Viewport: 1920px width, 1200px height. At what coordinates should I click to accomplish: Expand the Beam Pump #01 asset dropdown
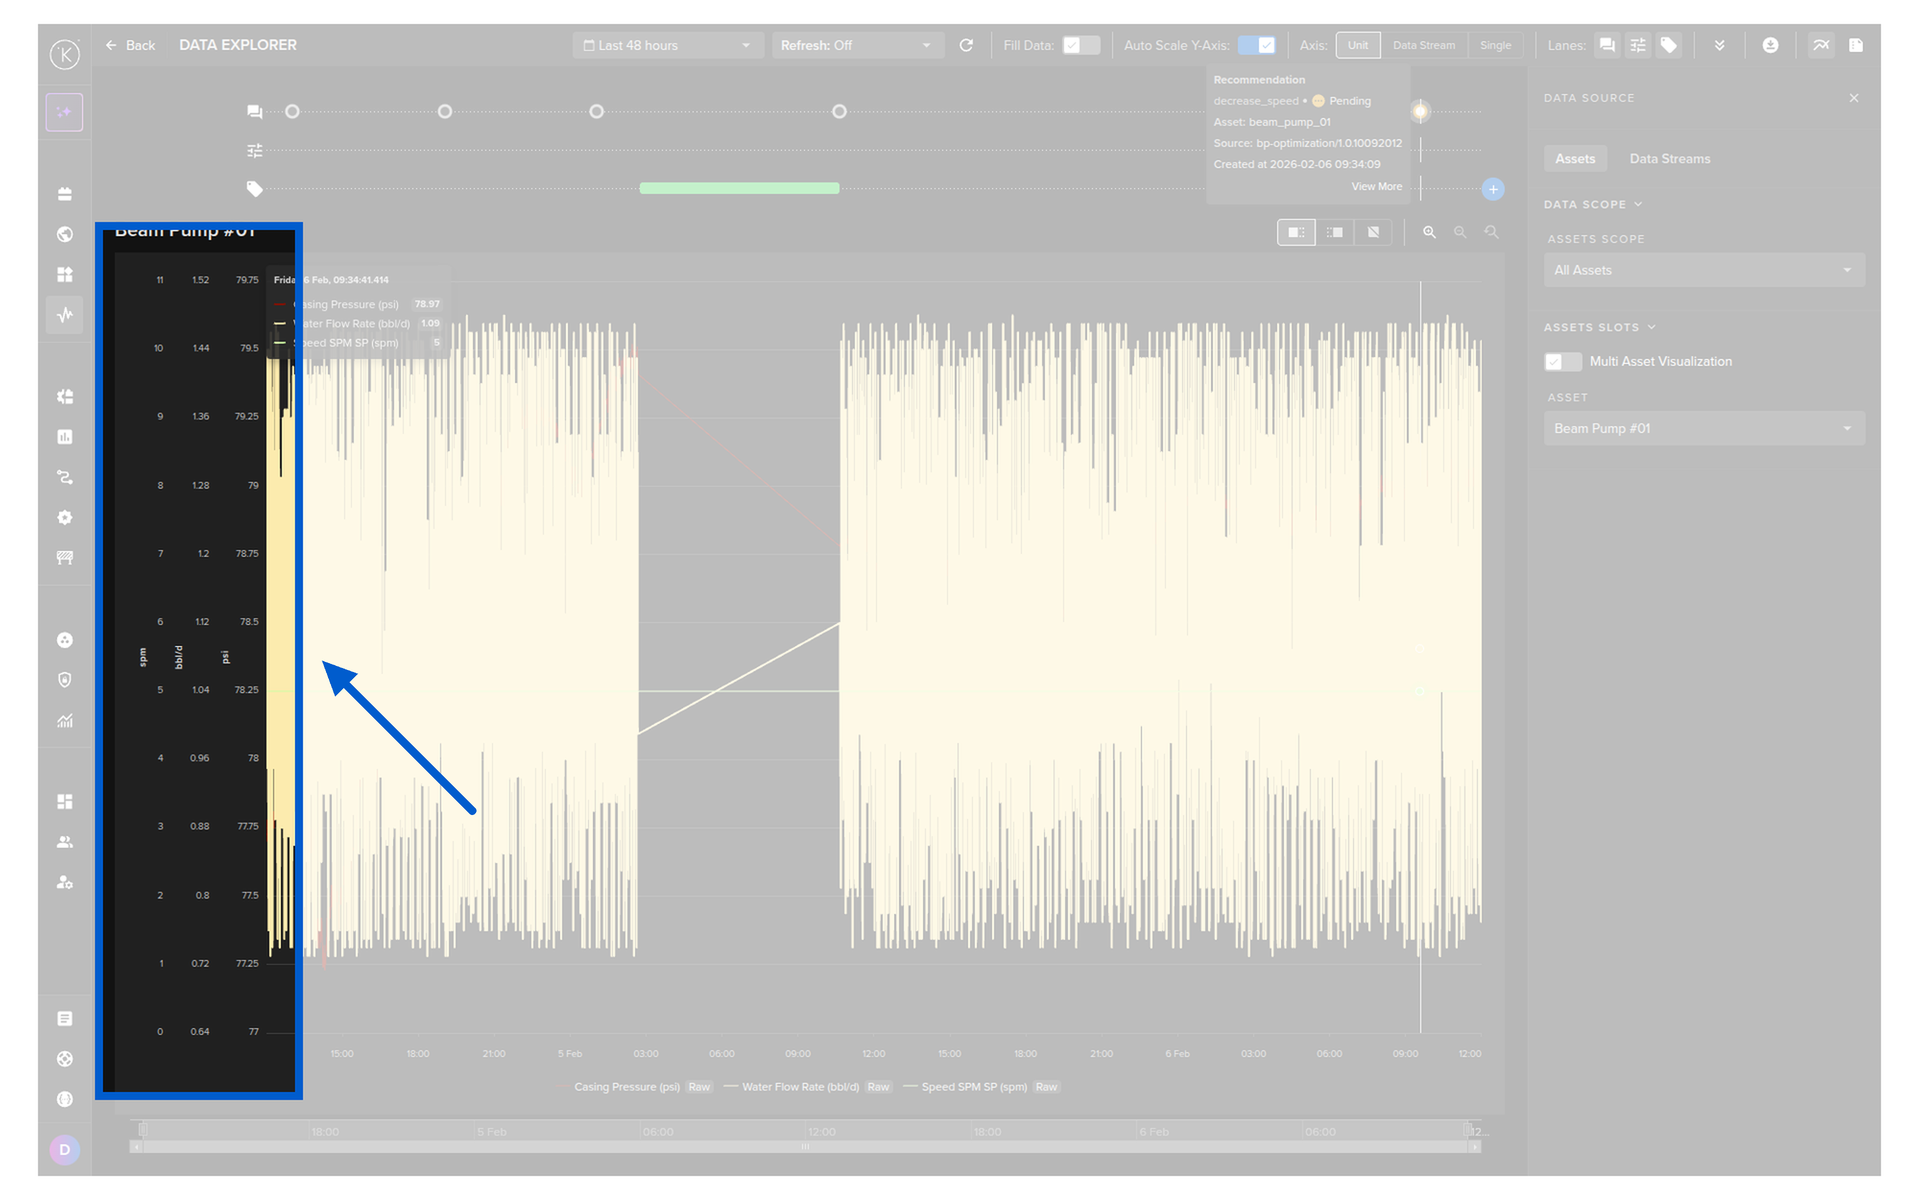[x=1703, y=428]
